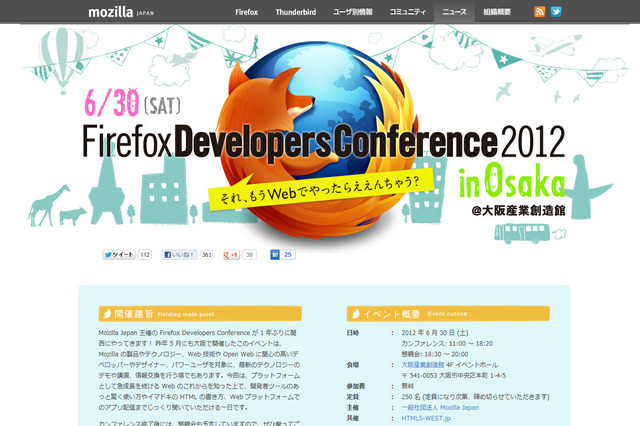Screen dimensions: 640x426
Task: Open the Thunderbird menu item
Action: click(296, 12)
